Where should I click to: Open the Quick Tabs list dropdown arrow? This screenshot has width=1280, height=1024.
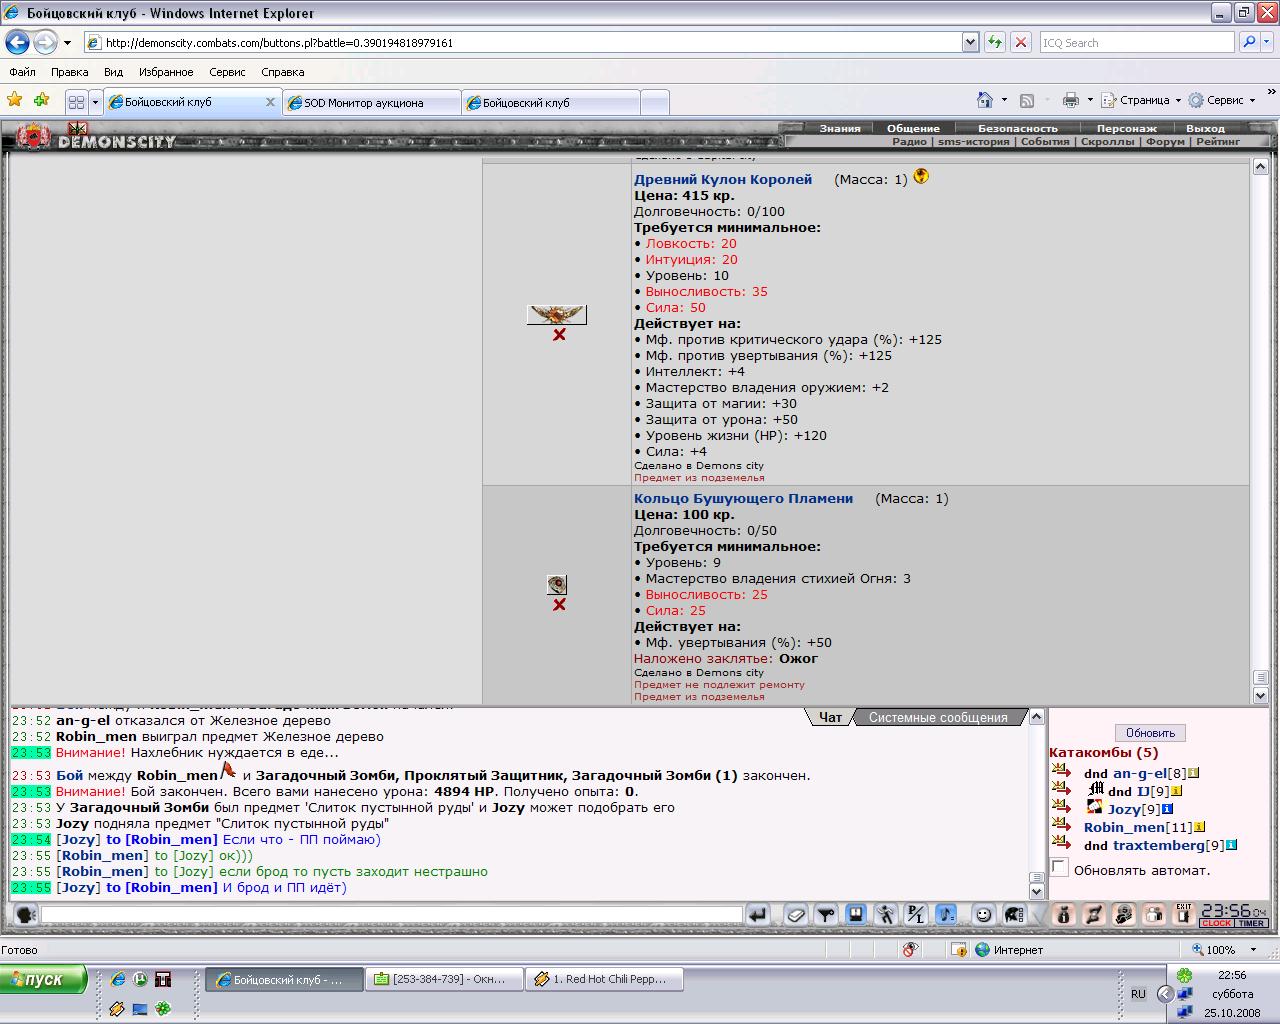point(96,102)
